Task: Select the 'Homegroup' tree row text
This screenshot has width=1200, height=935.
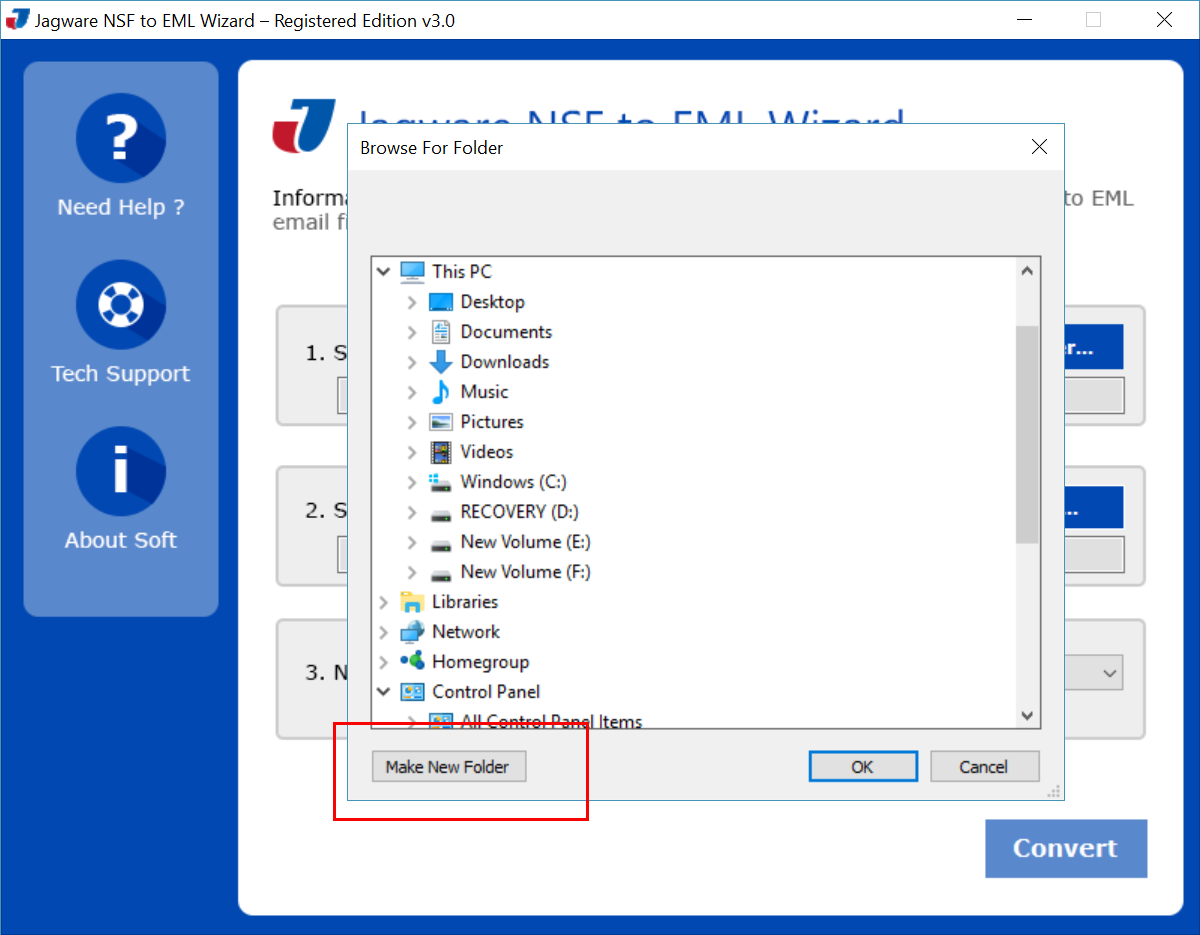Action: coord(480,662)
